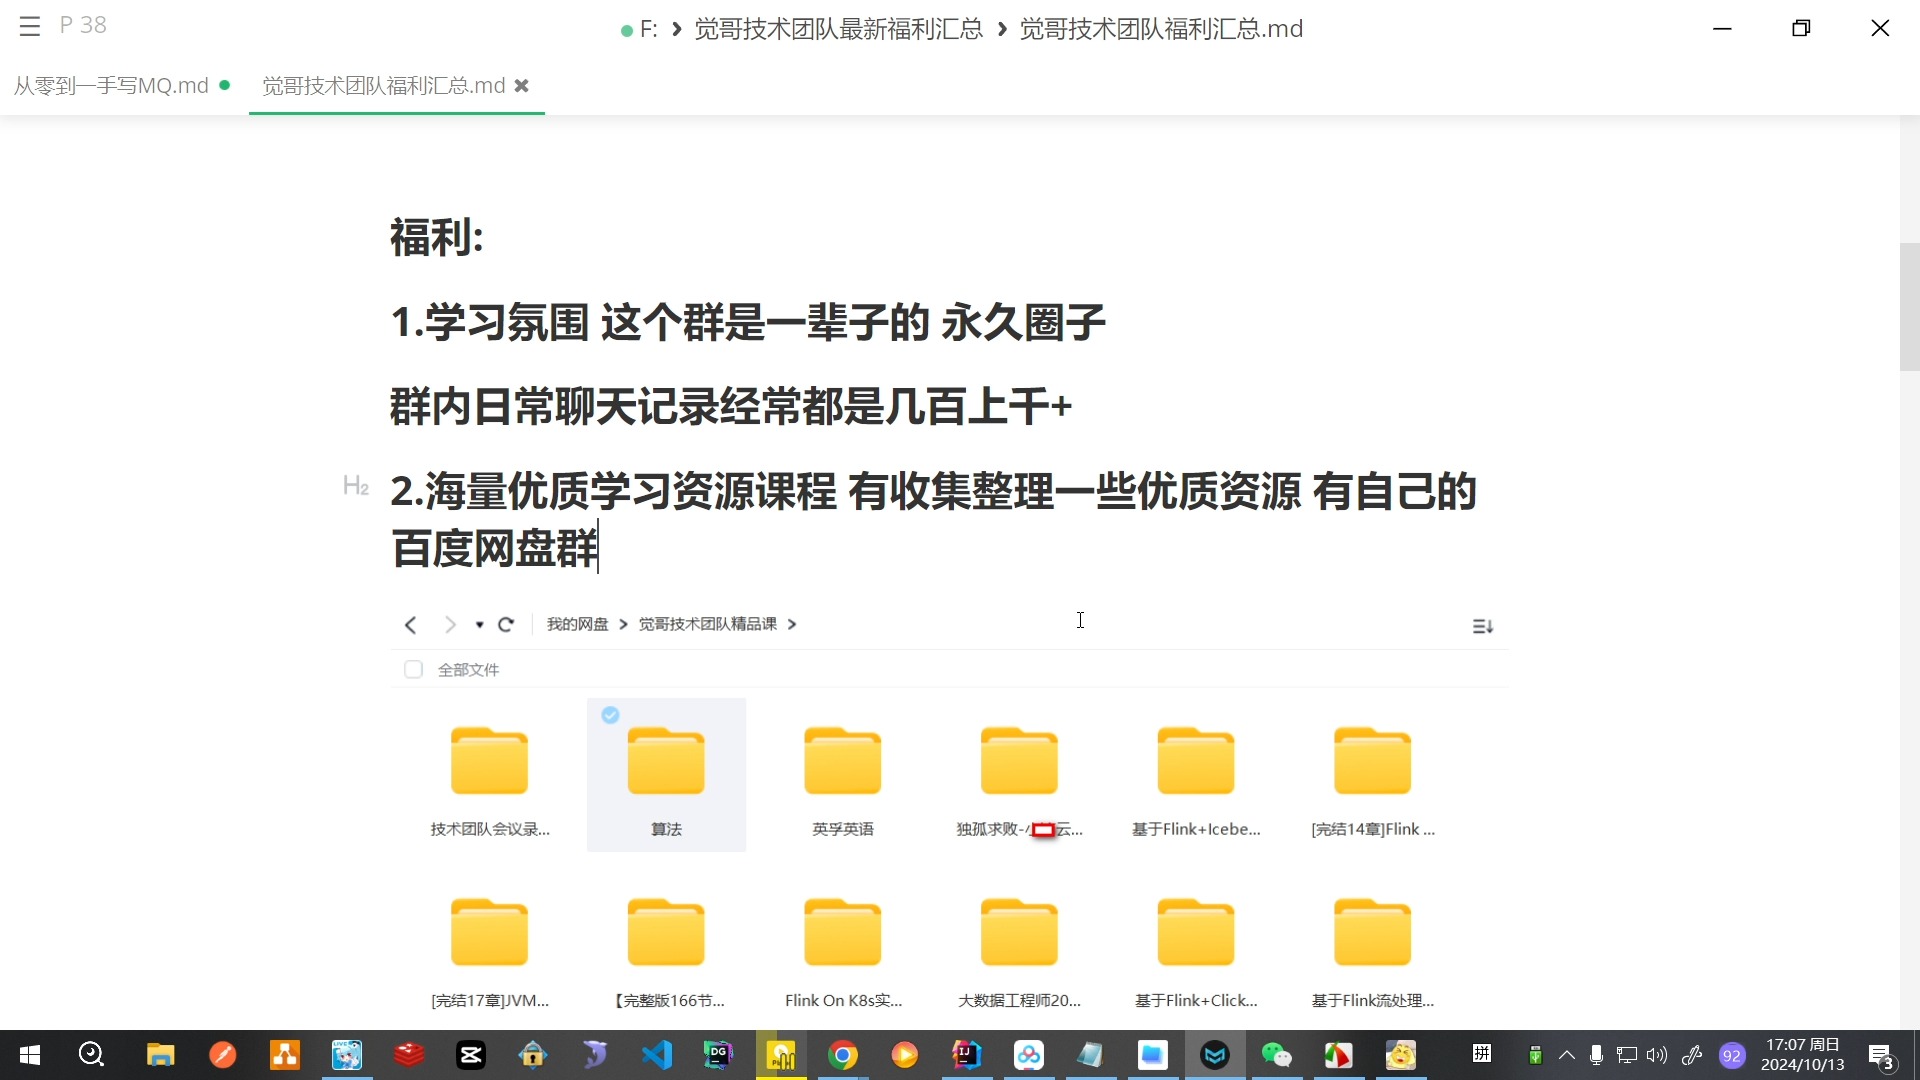Viewport: 1920px width, 1080px height.
Task: Click the 群内日常聊天记录 heading line
Action: pyautogui.click(x=731, y=407)
